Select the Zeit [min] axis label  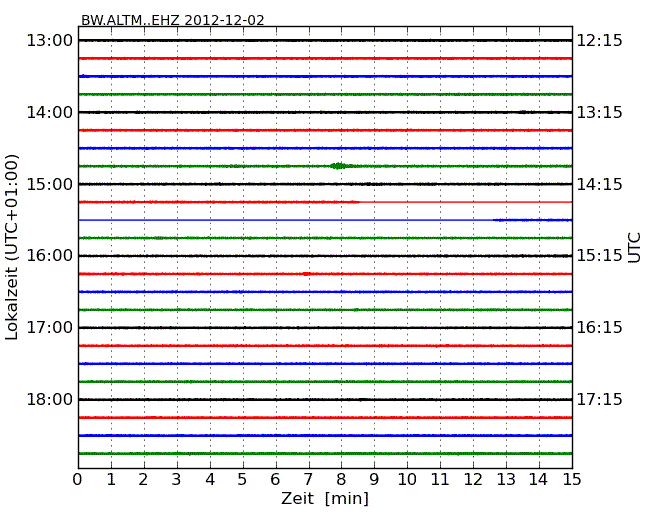coord(325,498)
